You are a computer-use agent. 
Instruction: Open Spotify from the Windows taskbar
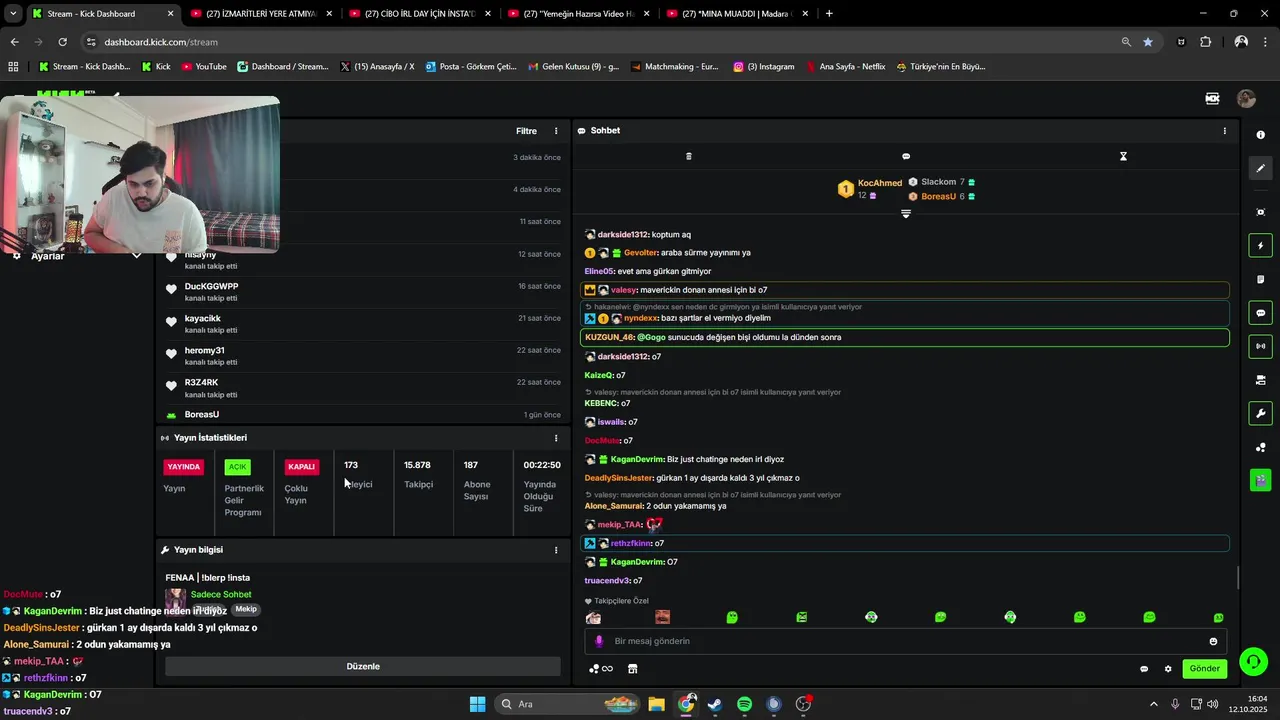(x=744, y=704)
